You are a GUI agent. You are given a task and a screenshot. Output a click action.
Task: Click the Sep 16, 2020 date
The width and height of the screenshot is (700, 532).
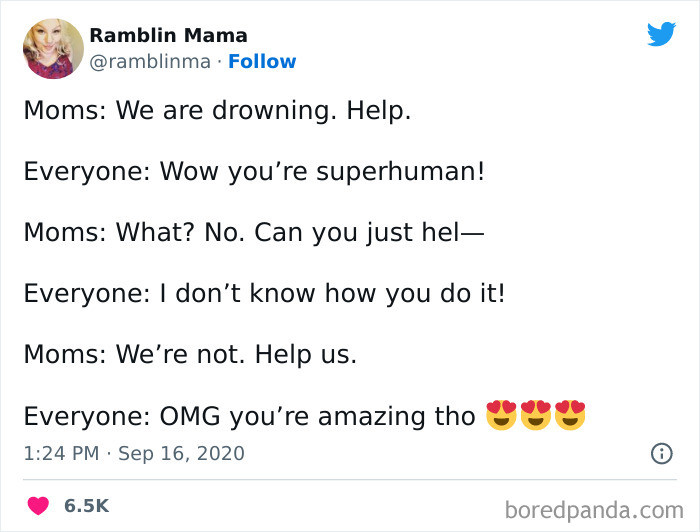181,453
